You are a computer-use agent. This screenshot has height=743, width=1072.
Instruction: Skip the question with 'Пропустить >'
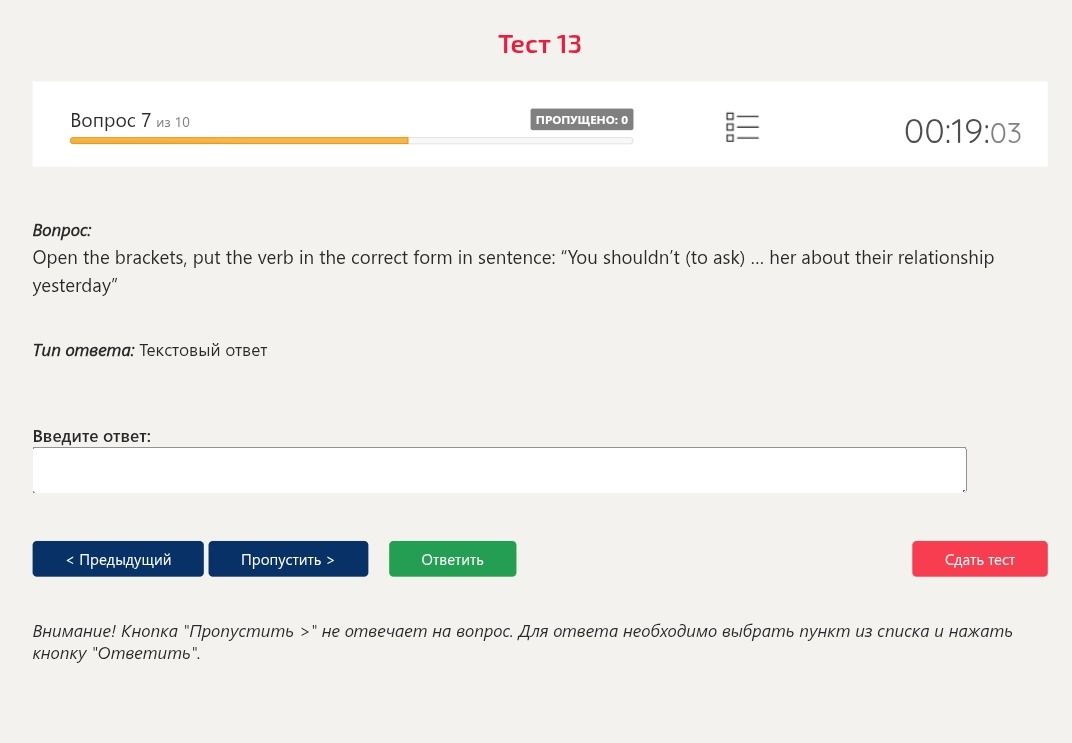pyautogui.click(x=288, y=559)
